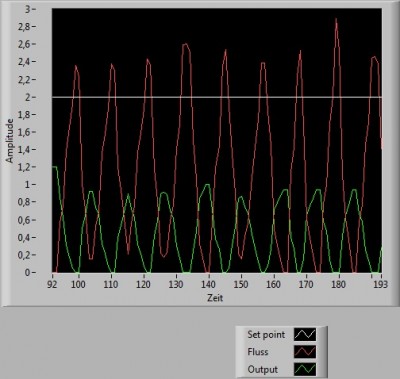Click the highest red Fluss peak near 180
The image size is (400, 379).
336,21
